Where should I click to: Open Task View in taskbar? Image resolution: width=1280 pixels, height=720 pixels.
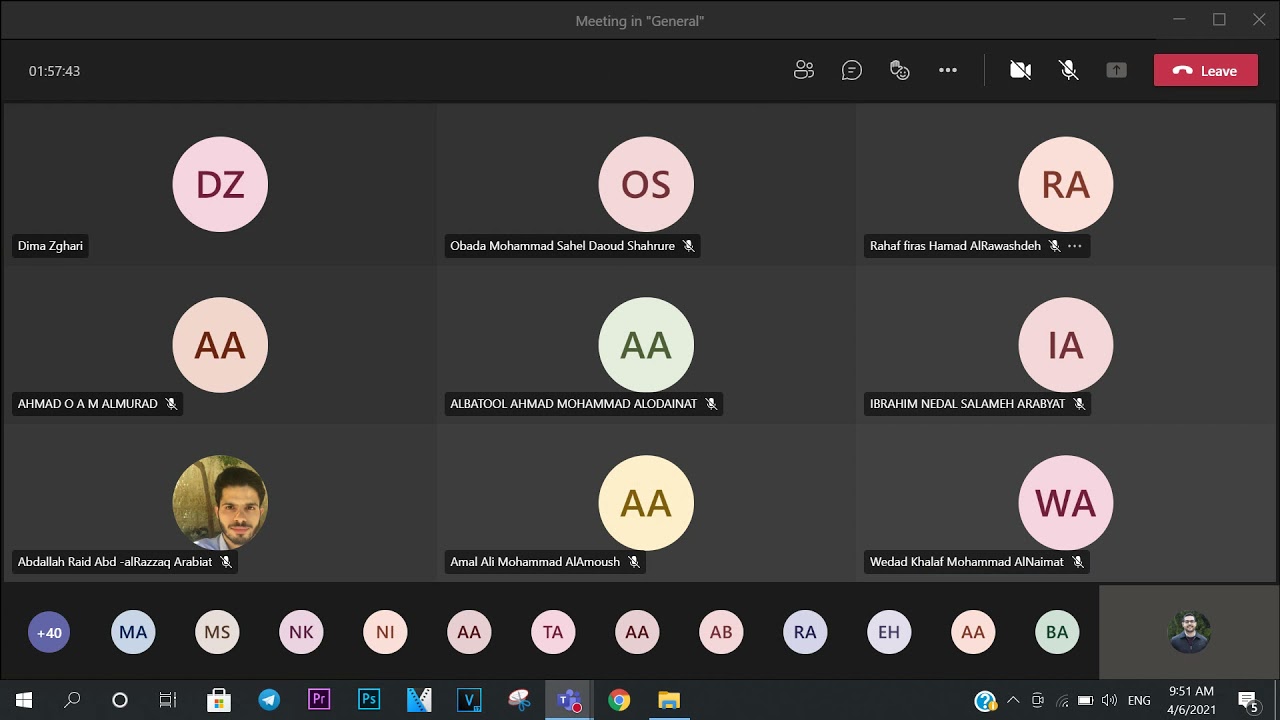point(168,700)
